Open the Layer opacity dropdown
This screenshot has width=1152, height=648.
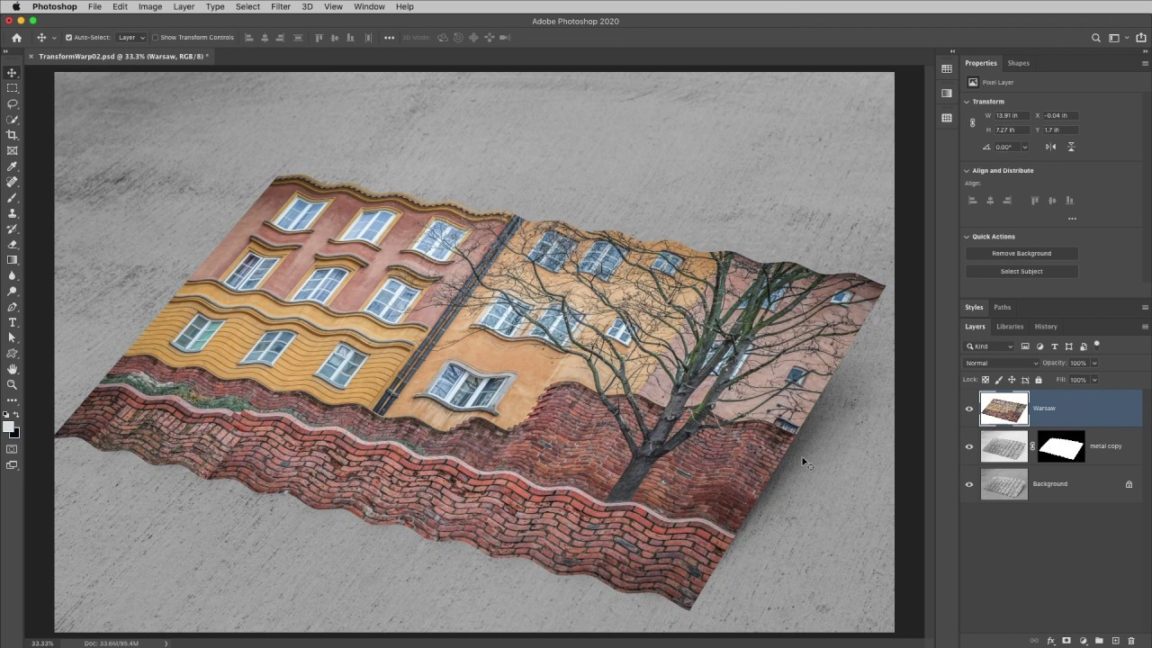tap(1094, 363)
